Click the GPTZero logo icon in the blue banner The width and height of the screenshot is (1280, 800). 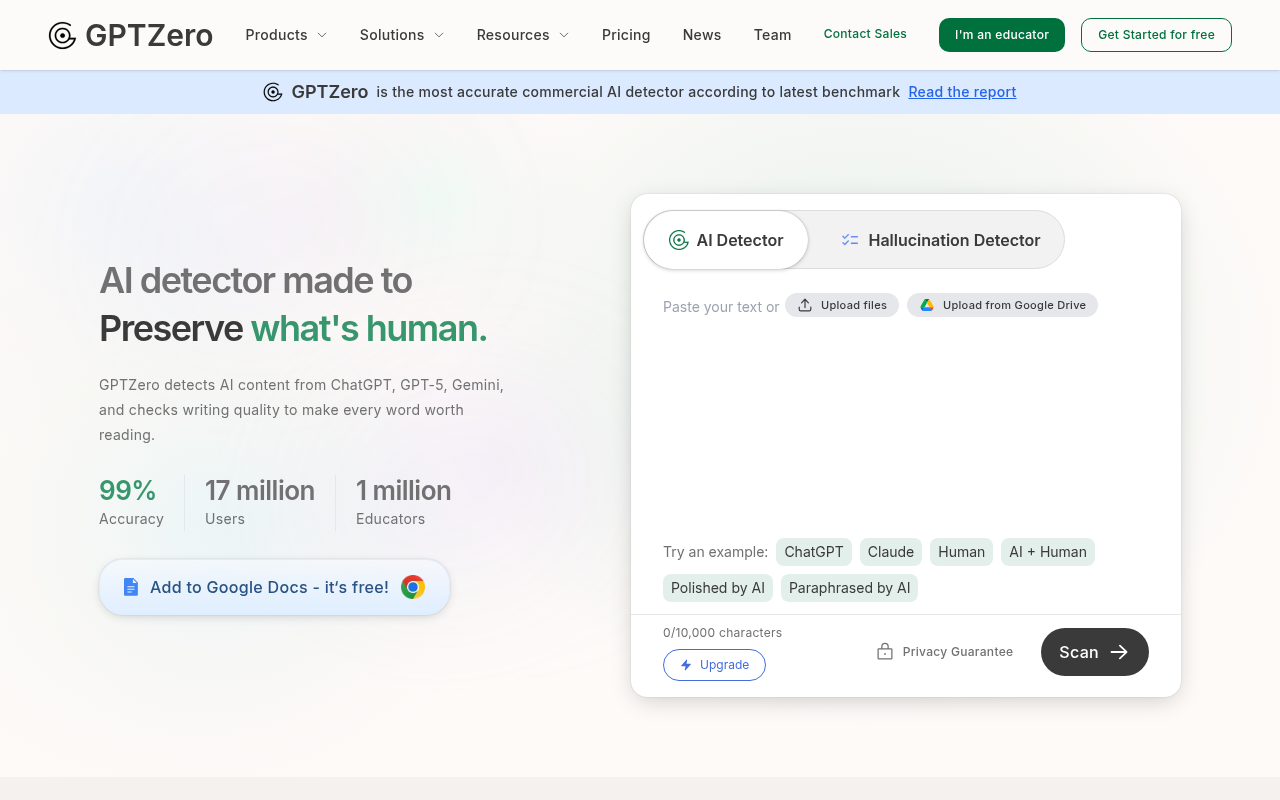tap(273, 91)
